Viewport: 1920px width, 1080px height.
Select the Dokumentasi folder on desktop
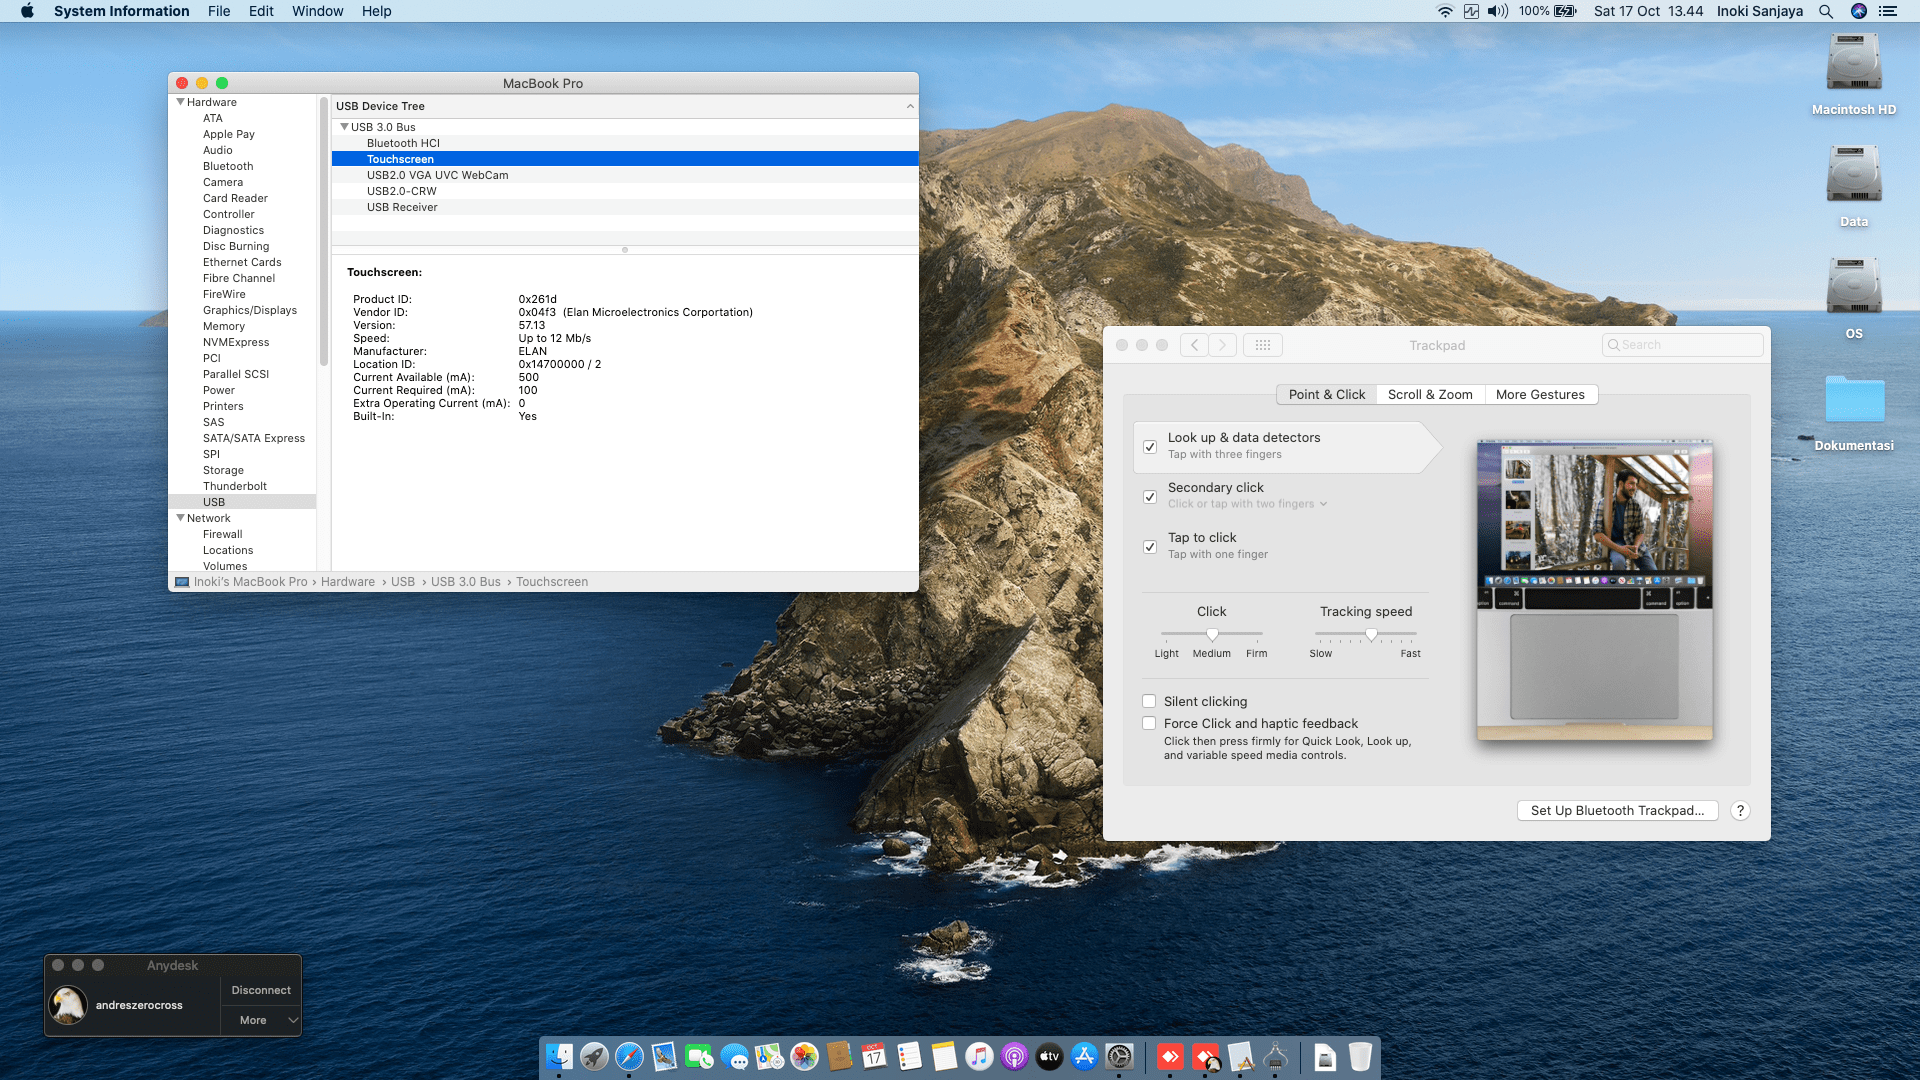[1854, 413]
